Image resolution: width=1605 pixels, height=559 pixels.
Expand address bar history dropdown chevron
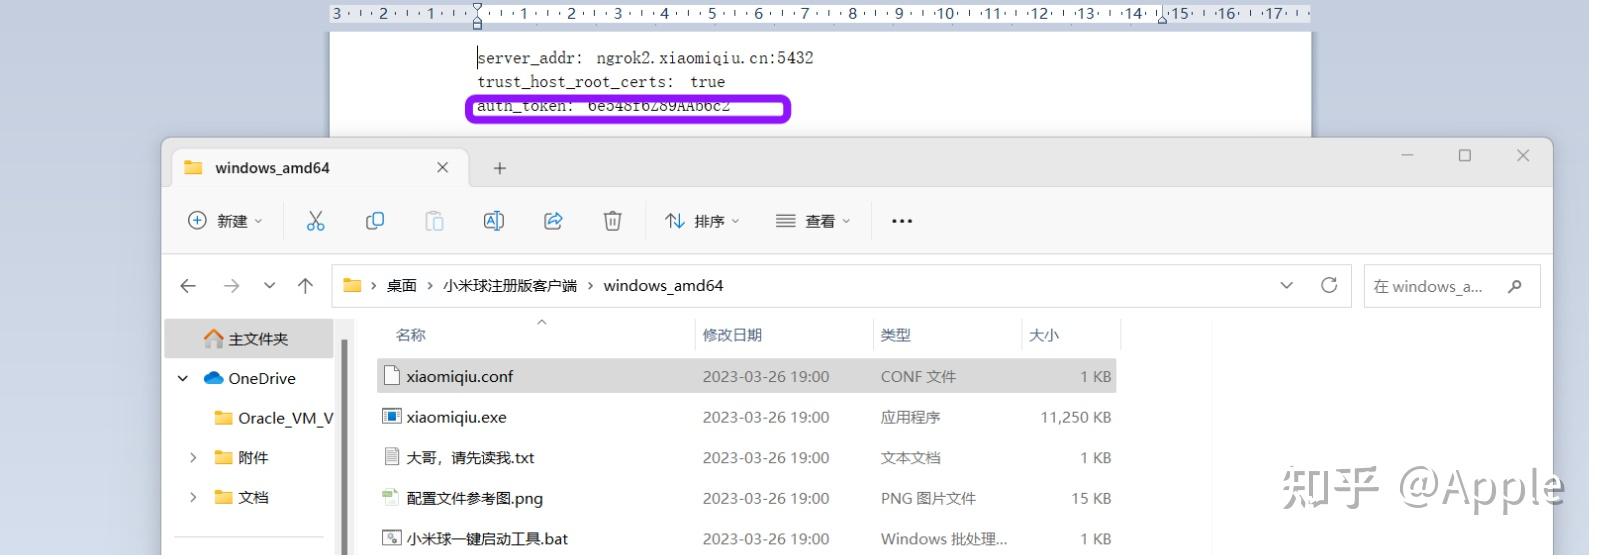[1286, 286]
